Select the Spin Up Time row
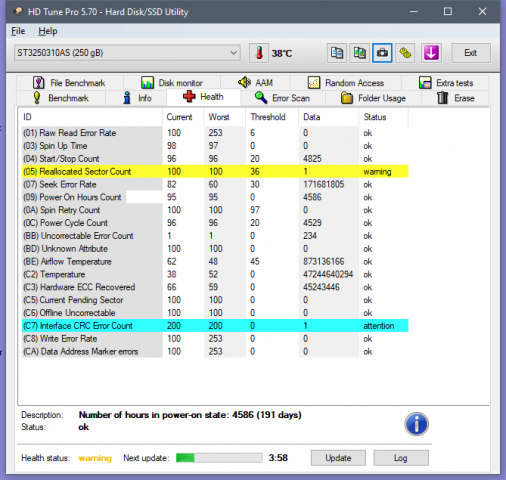Viewport: 506px width, 480px height. pyautogui.click(x=215, y=146)
